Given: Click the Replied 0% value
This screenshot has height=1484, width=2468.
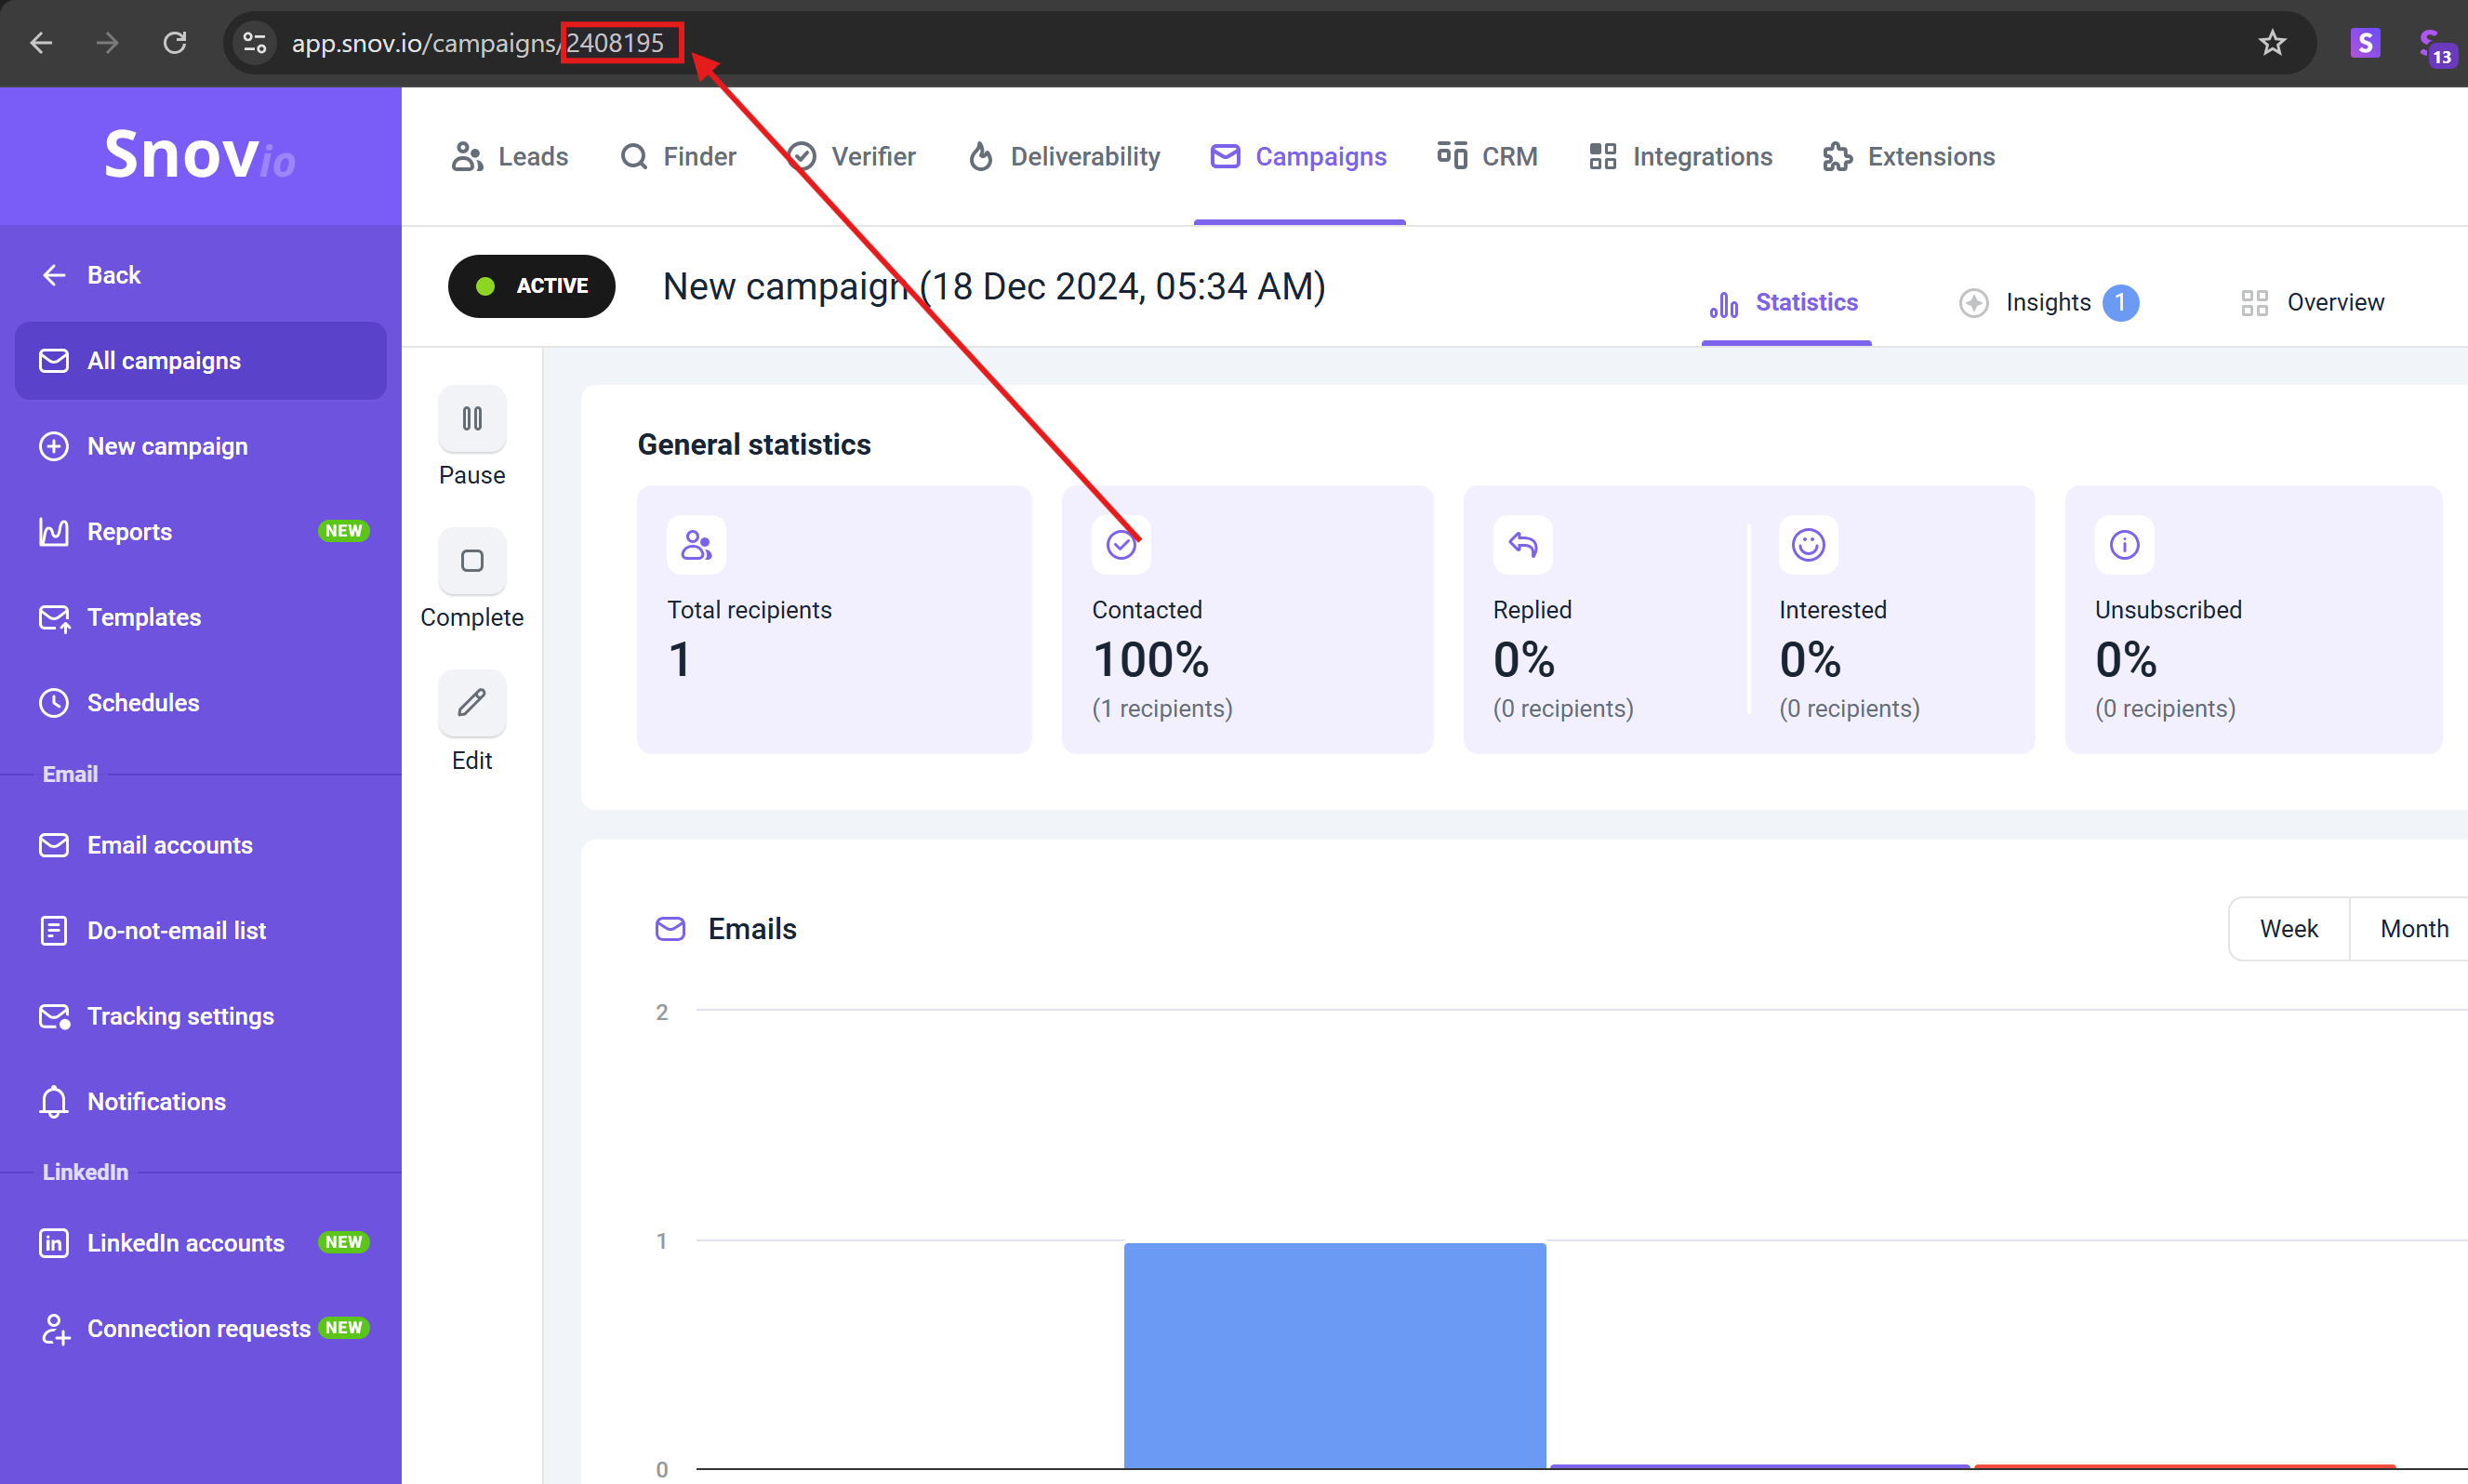Looking at the screenshot, I should [x=1524, y=660].
